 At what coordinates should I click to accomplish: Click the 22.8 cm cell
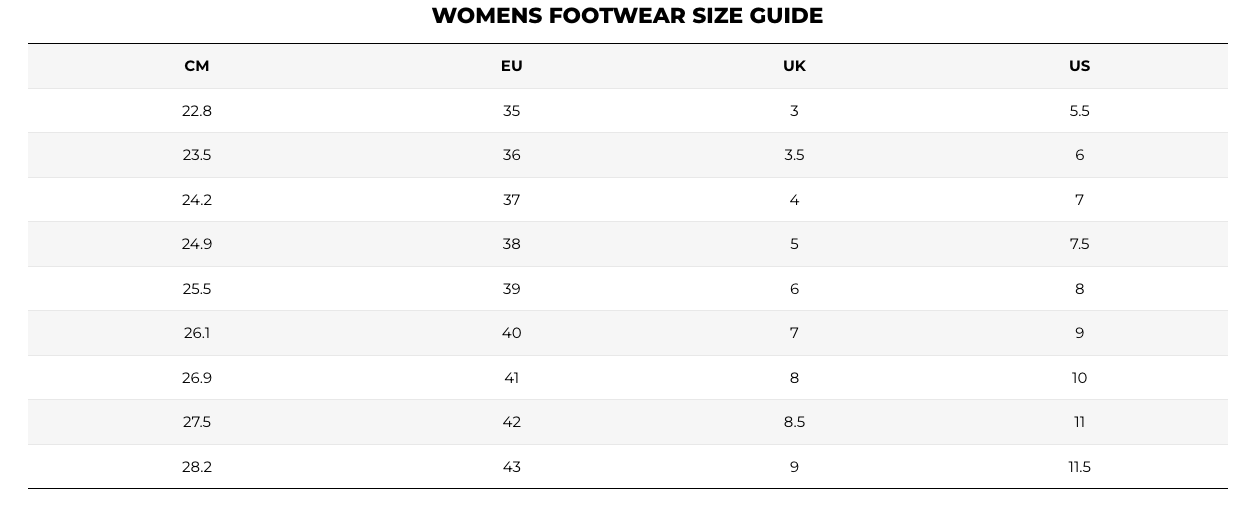coord(197,111)
